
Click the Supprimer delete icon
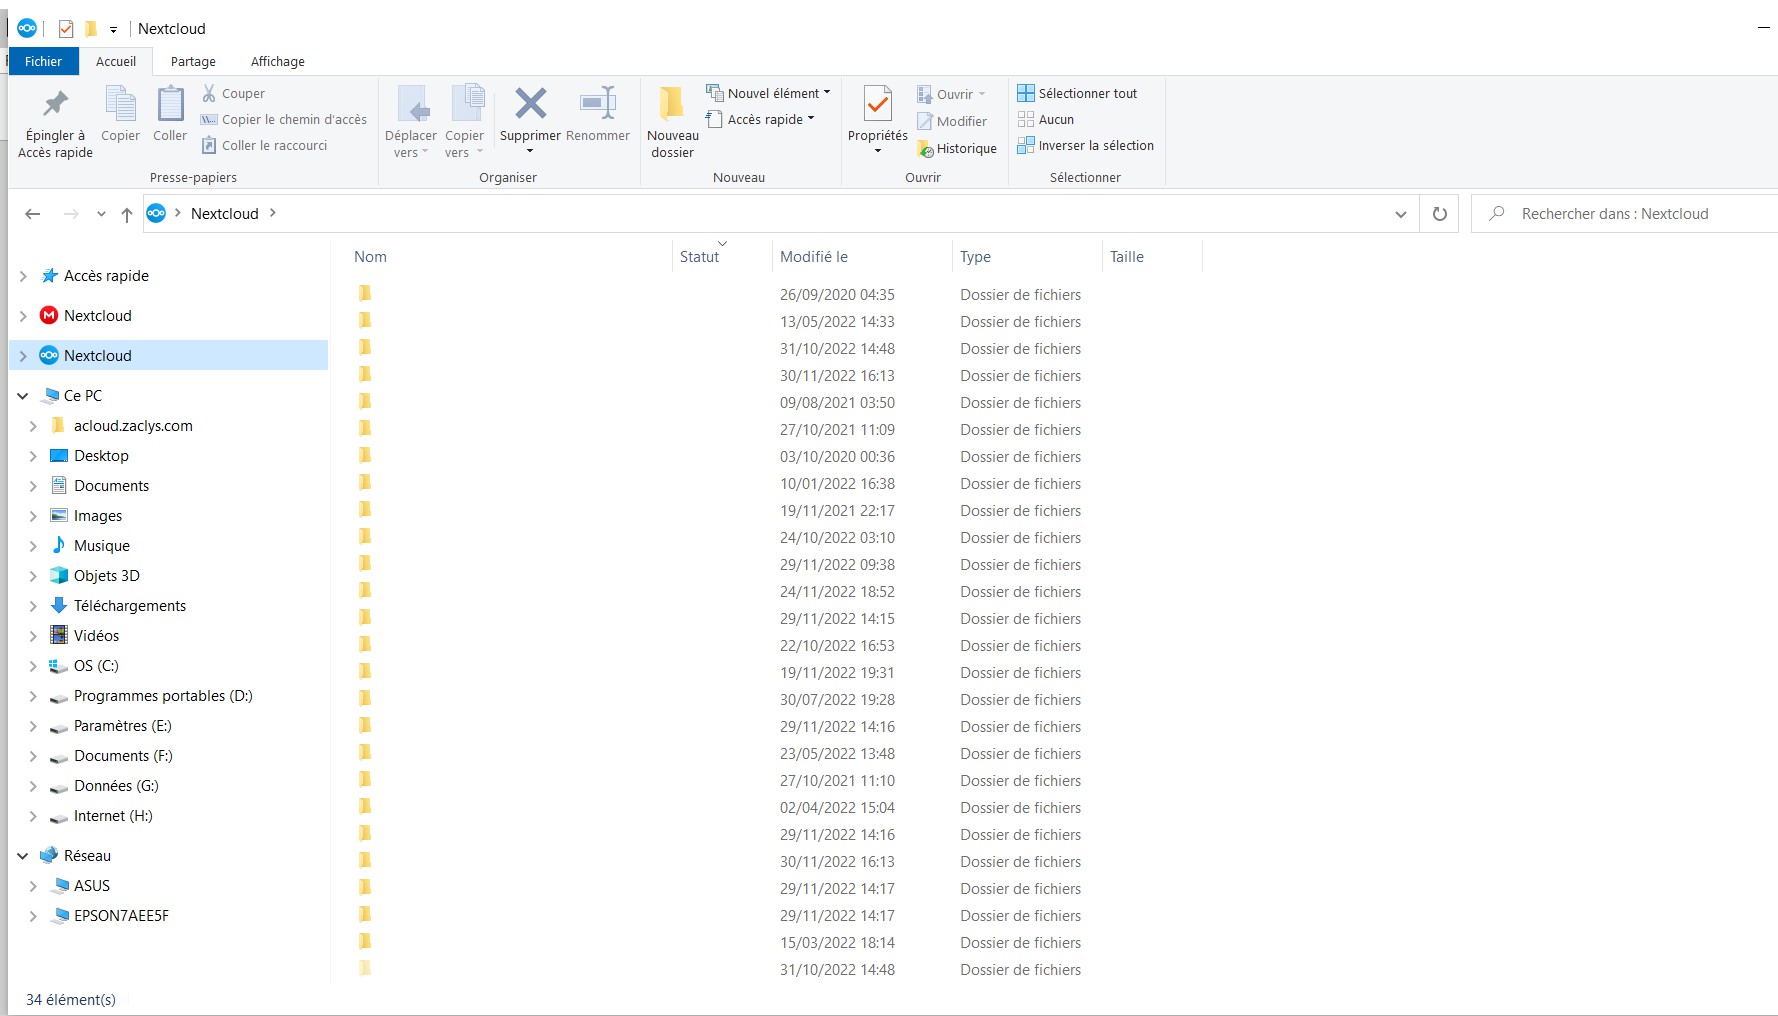point(530,103)
